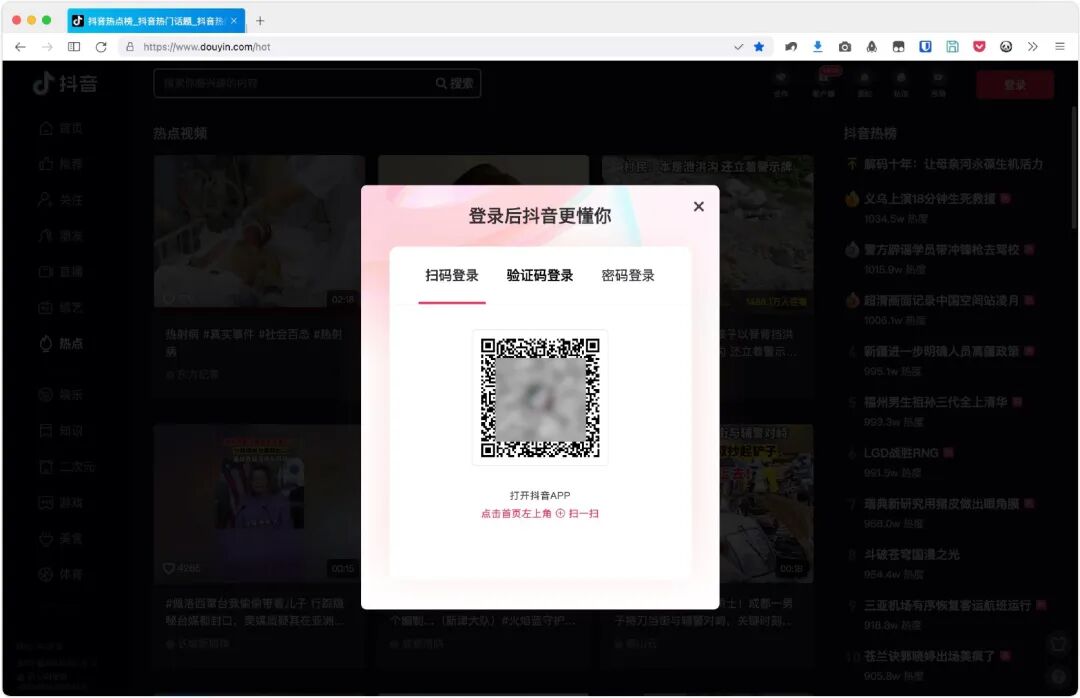Click the checkmark icon in address bar
The height and width of the screenshot is (698, 1080).
738,47
